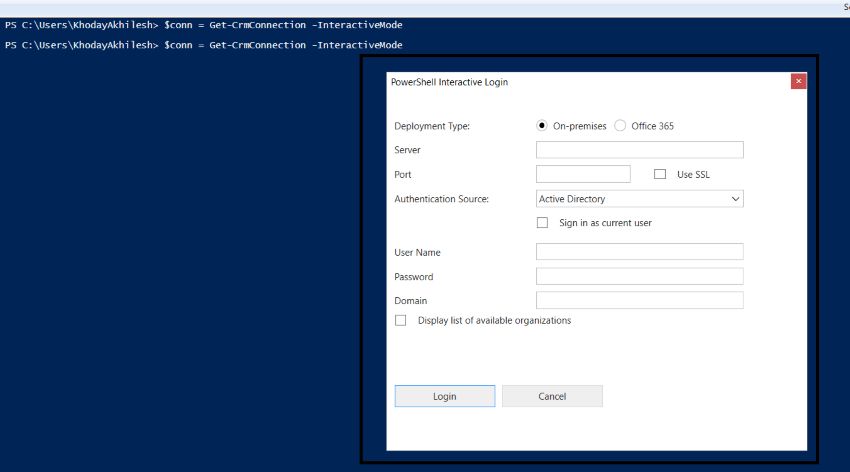Click the Login button

click(445, 396)
